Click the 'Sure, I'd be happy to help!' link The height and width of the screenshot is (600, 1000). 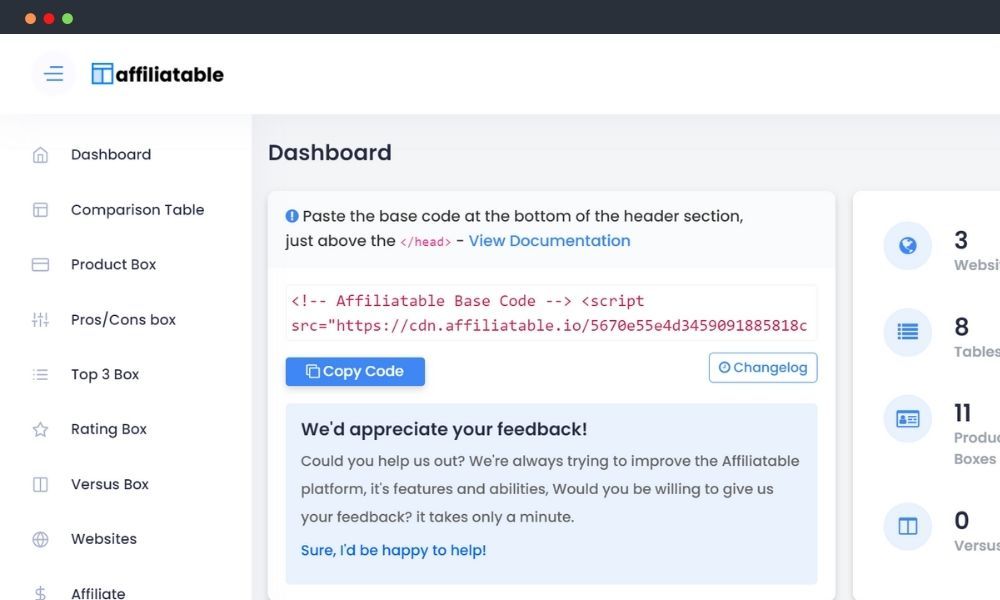tap(393, 550)
